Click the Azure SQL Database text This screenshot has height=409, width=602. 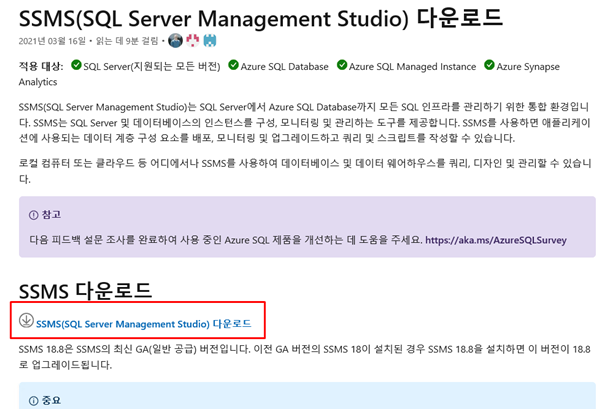tap(284, 66)
